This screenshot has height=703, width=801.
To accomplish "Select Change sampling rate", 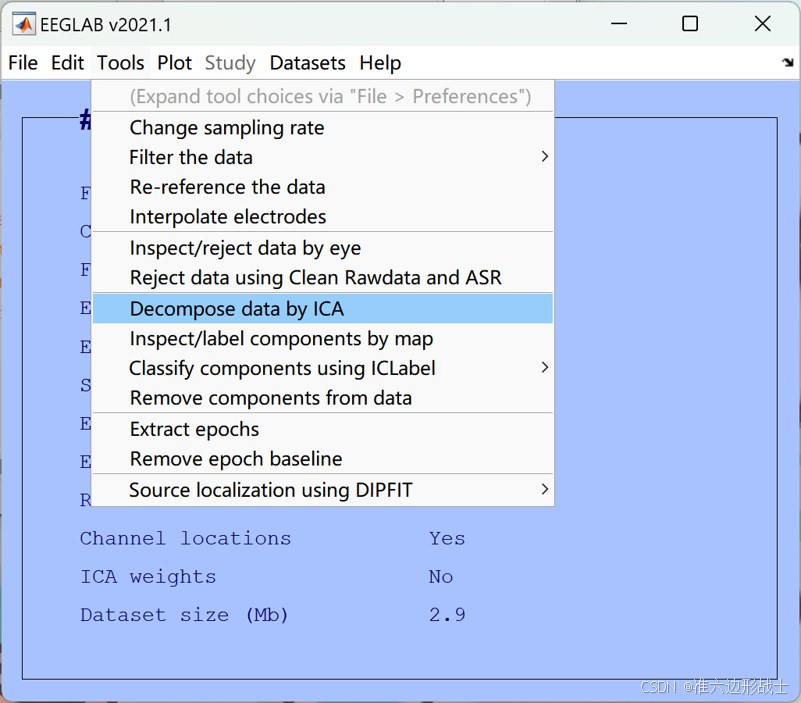I will (x=322, y=127).
